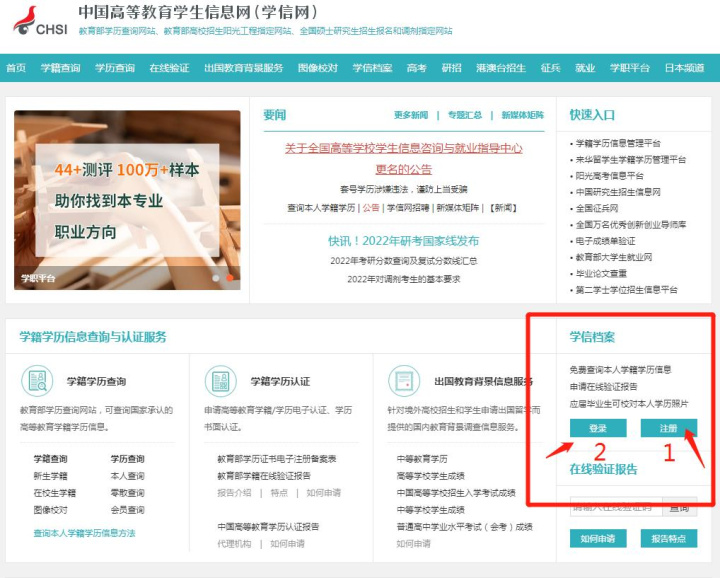The width and height of the screenshot is (720, 578).
Task: Open the 学籍查询 nav item
Action: coord(61,68)
